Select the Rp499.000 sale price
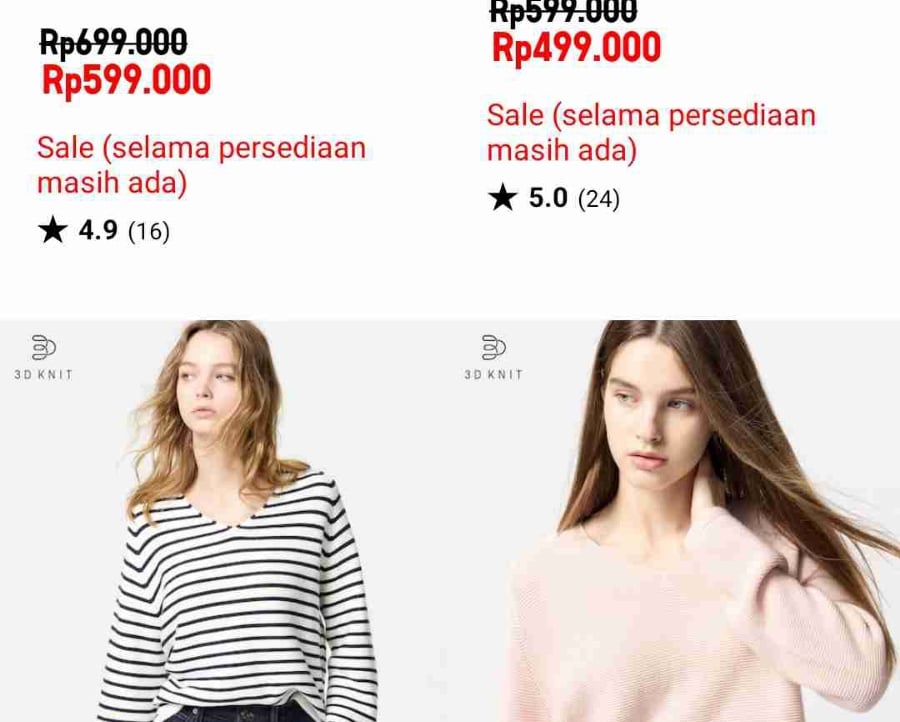Viewport: 900px width, 722px height. point(577,48)
